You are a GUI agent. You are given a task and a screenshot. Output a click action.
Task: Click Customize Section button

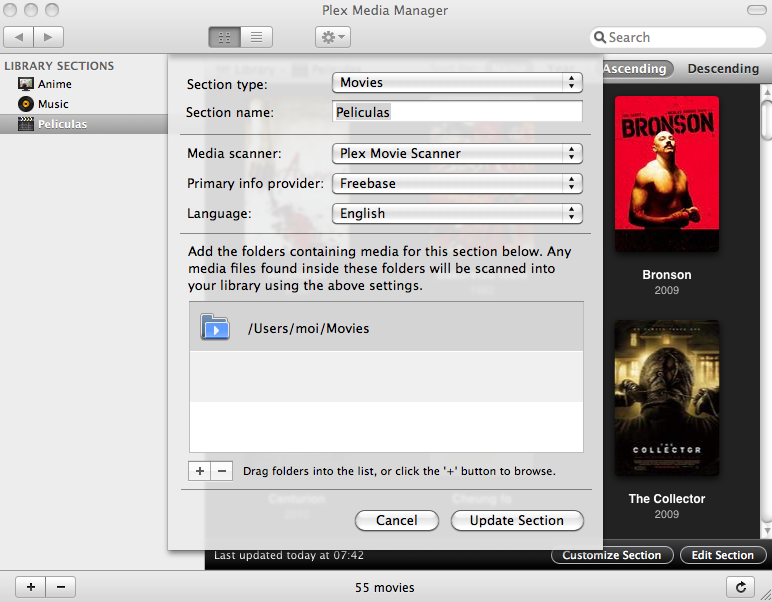(x=612, y=555)
